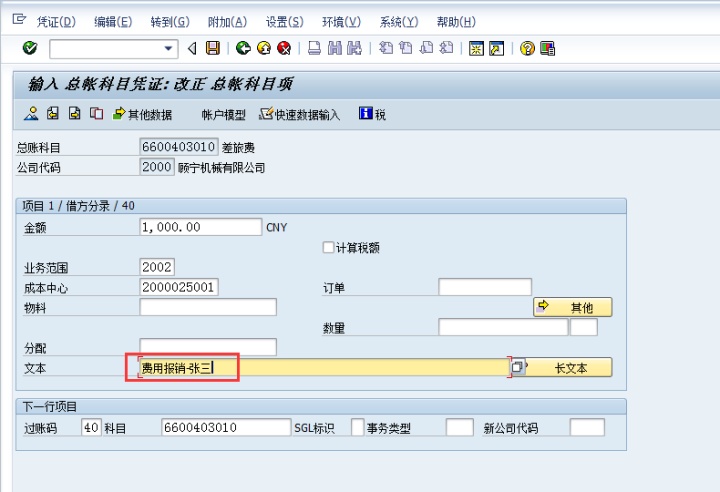Image resolution: width=720 pixels, height=492 pixels.
Task: Click the next line item icon
Action: coord(75,113)
